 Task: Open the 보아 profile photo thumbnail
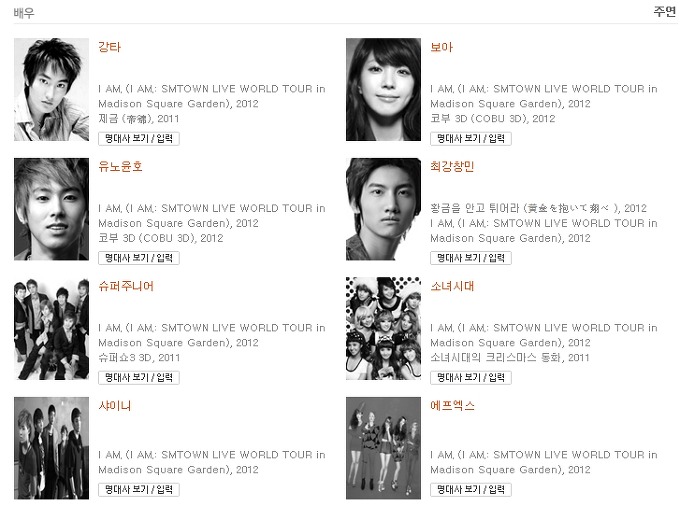(383, 89)
